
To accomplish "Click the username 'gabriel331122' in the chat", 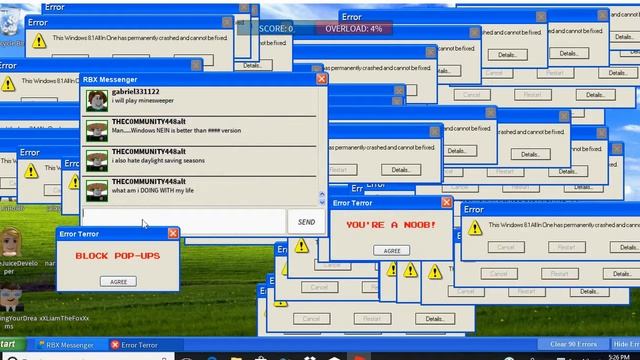I will click(136, 92).
